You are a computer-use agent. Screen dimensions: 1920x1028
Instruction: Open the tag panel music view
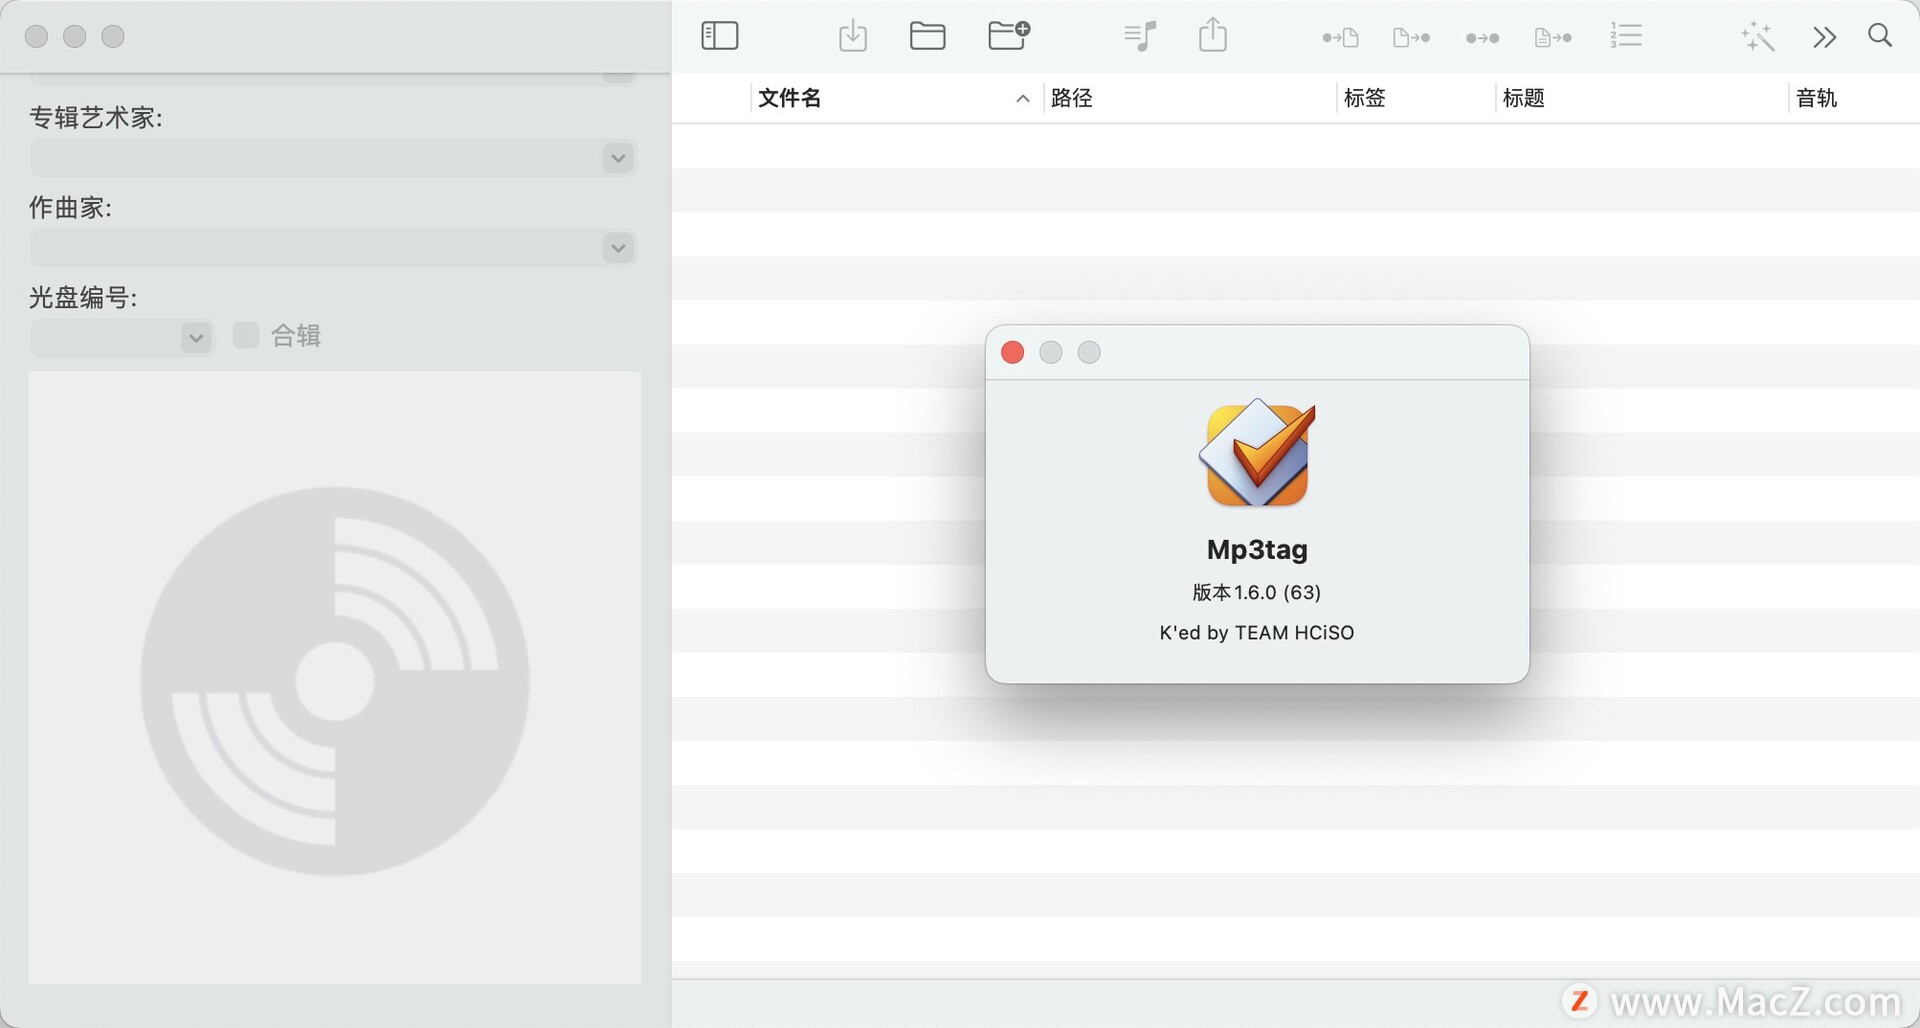pyautogui.click(x=1139, y=35)
